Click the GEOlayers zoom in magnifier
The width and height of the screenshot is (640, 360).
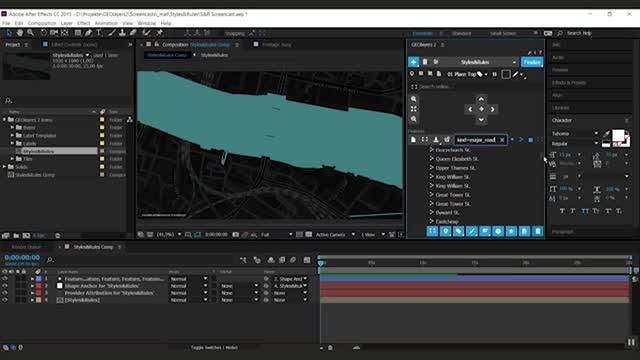[x=413, y=99]
